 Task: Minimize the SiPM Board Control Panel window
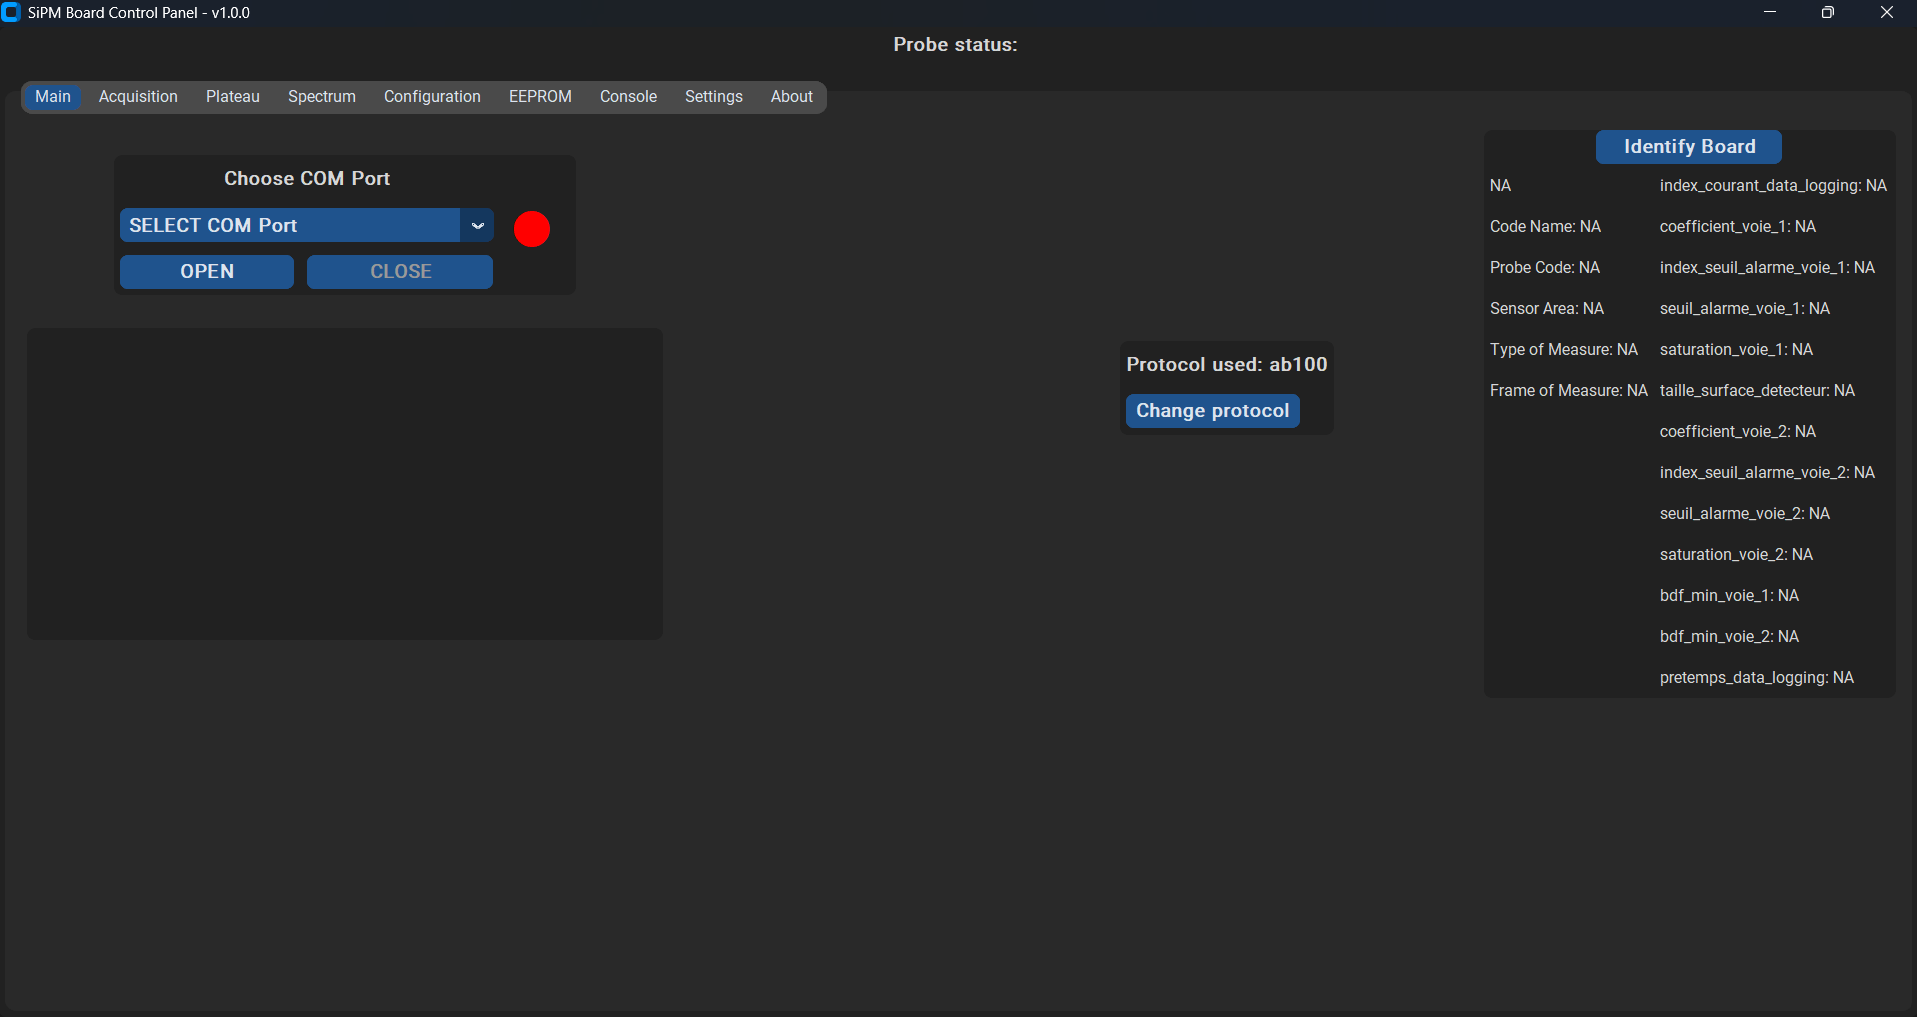coord(1770,13)
